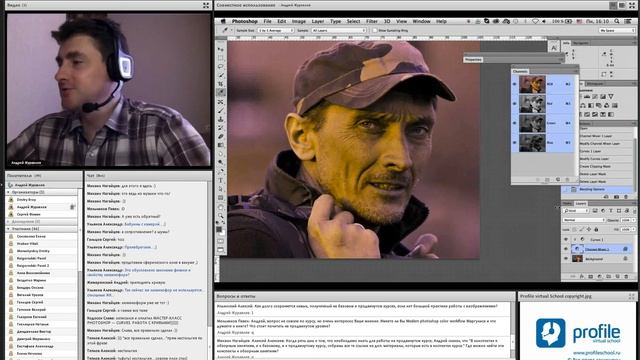Open the Image menu
The image size is (640, 360).
298,21
